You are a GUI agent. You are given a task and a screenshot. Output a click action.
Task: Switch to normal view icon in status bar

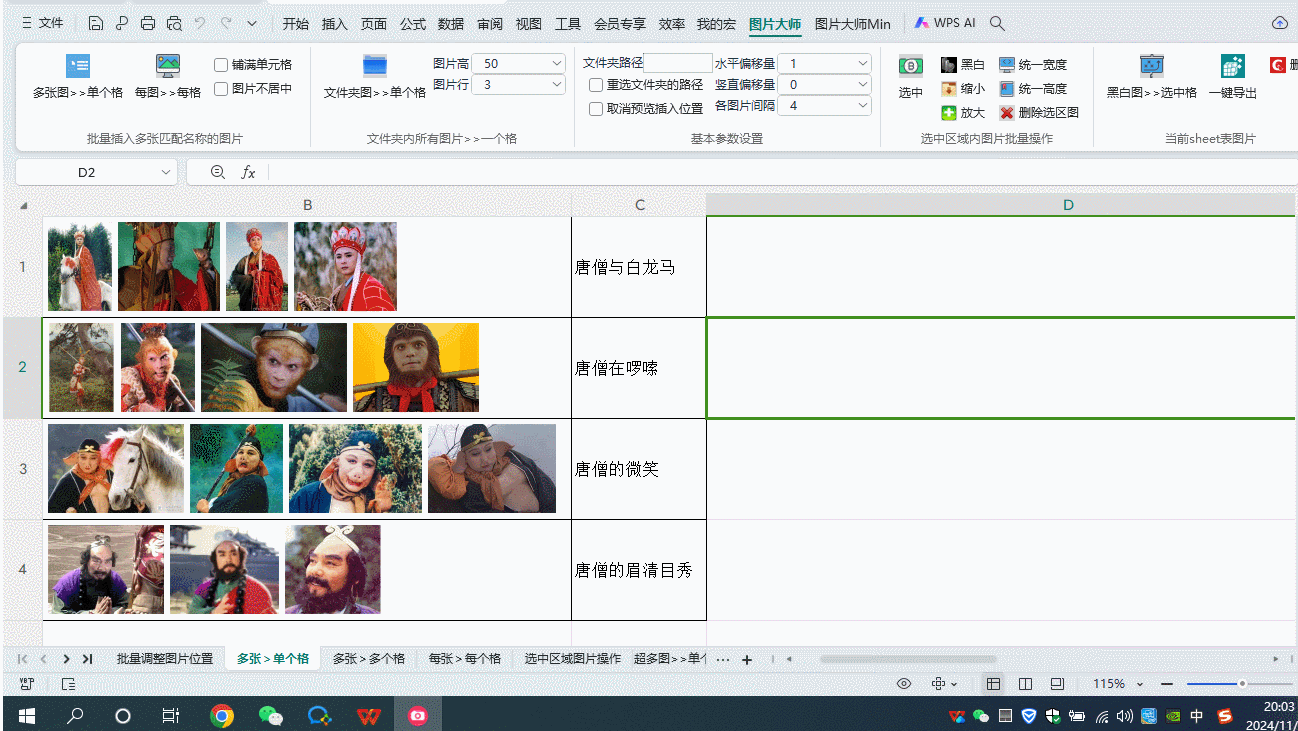993,684
